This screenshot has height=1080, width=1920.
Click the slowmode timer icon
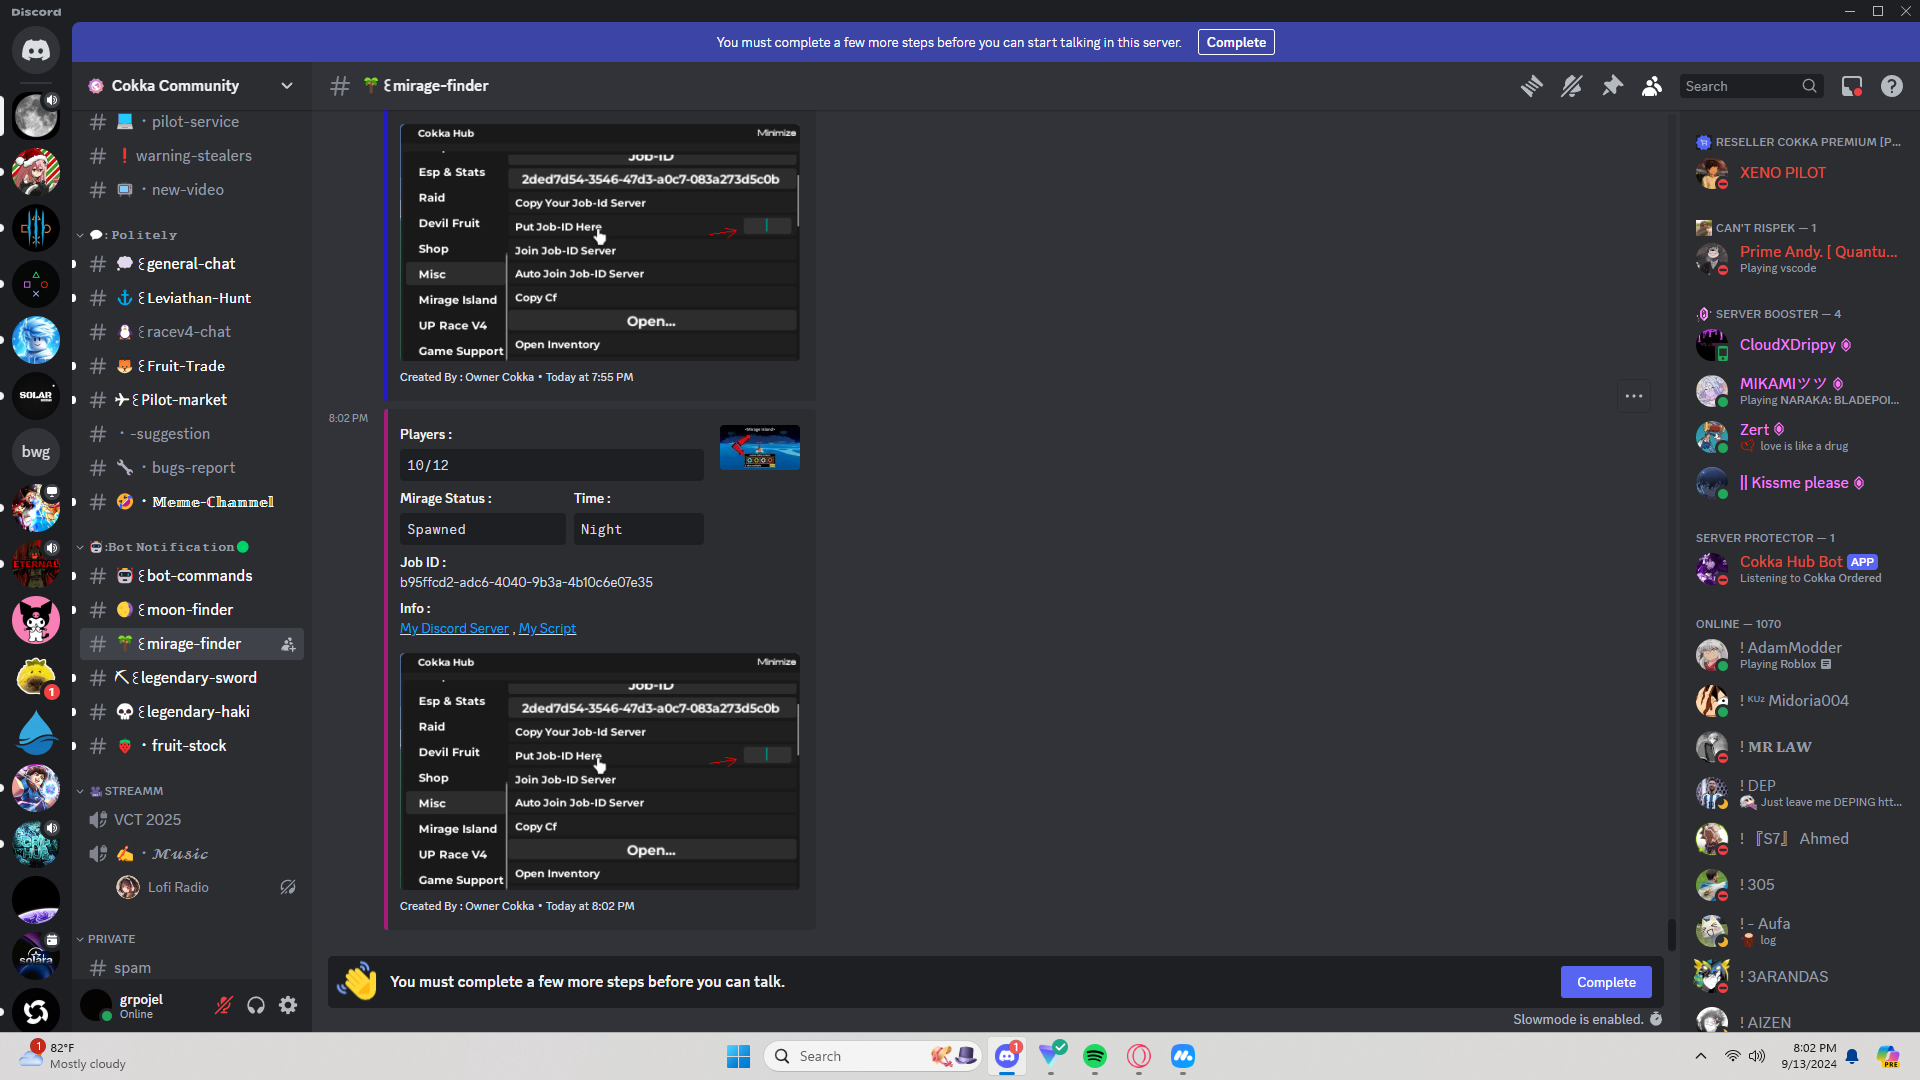1656,1019
